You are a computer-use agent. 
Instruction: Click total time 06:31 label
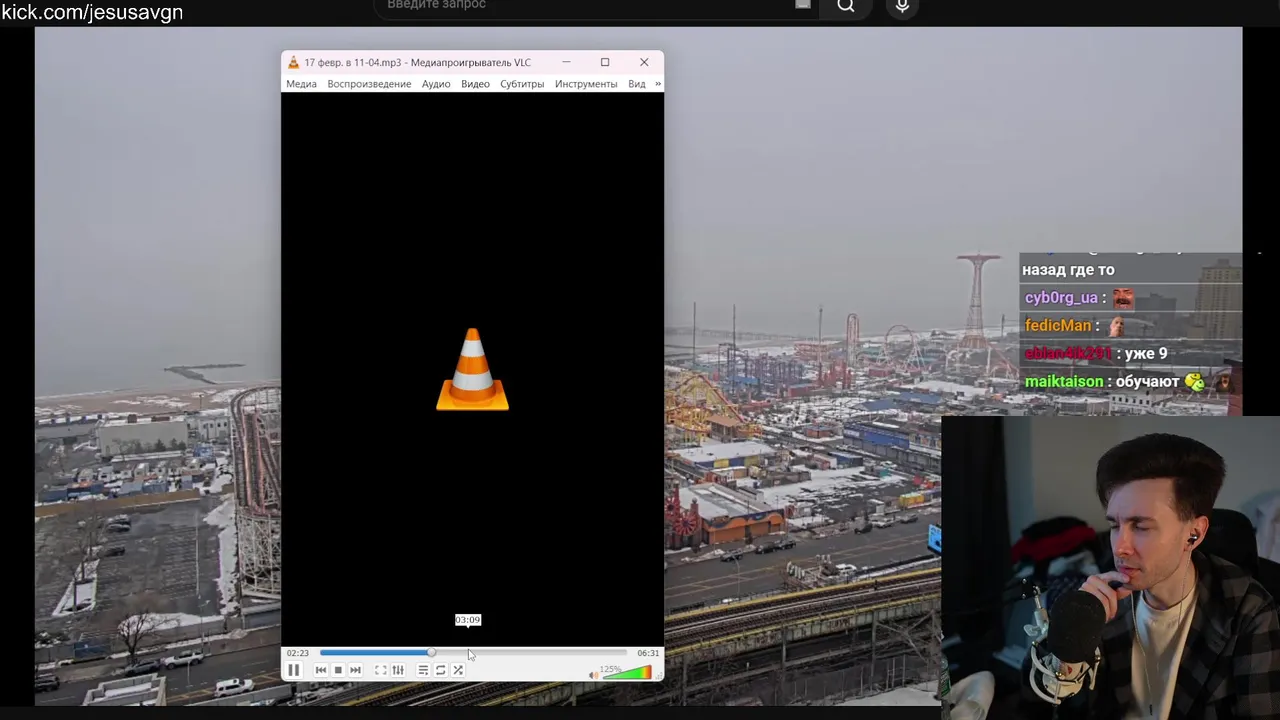tap(648, 653)
